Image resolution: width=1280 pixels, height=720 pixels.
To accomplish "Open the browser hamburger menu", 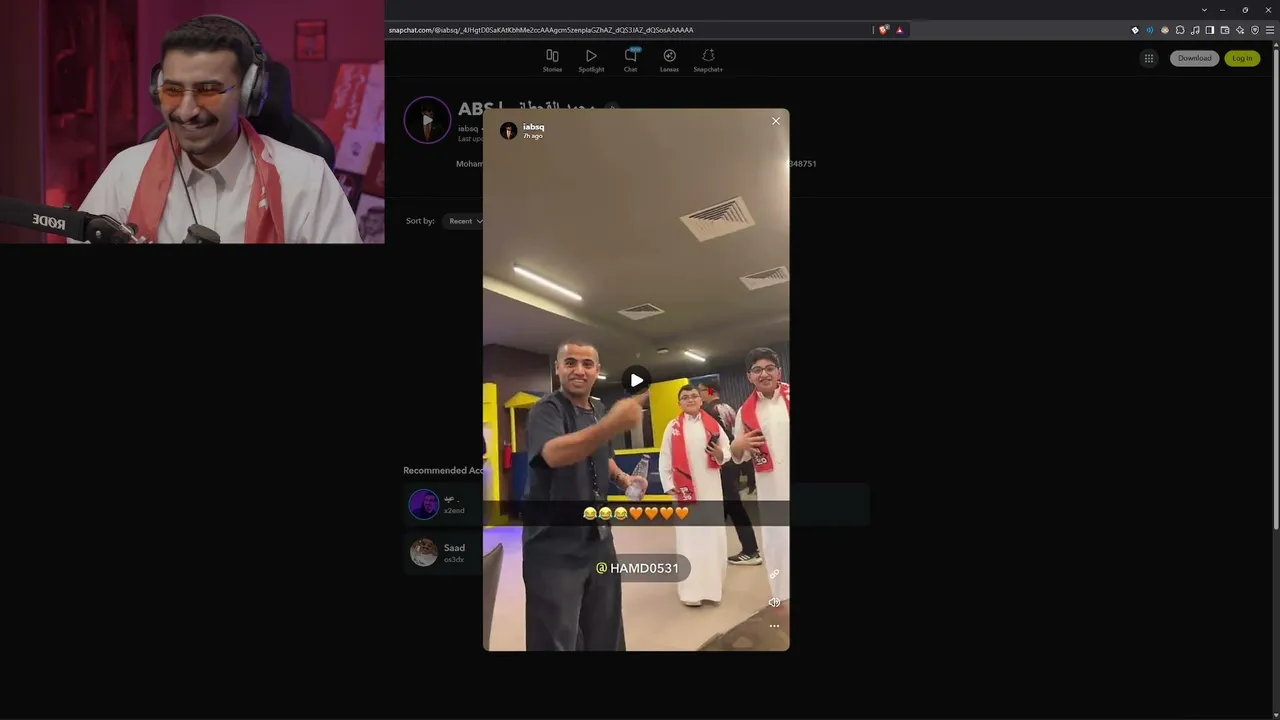I will [x=1270, y=30].
